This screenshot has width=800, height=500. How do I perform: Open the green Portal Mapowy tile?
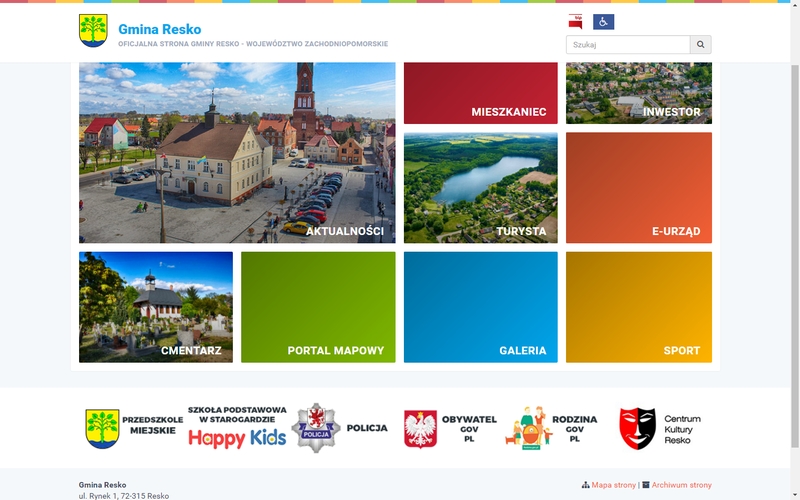click(x=318, y=307)
